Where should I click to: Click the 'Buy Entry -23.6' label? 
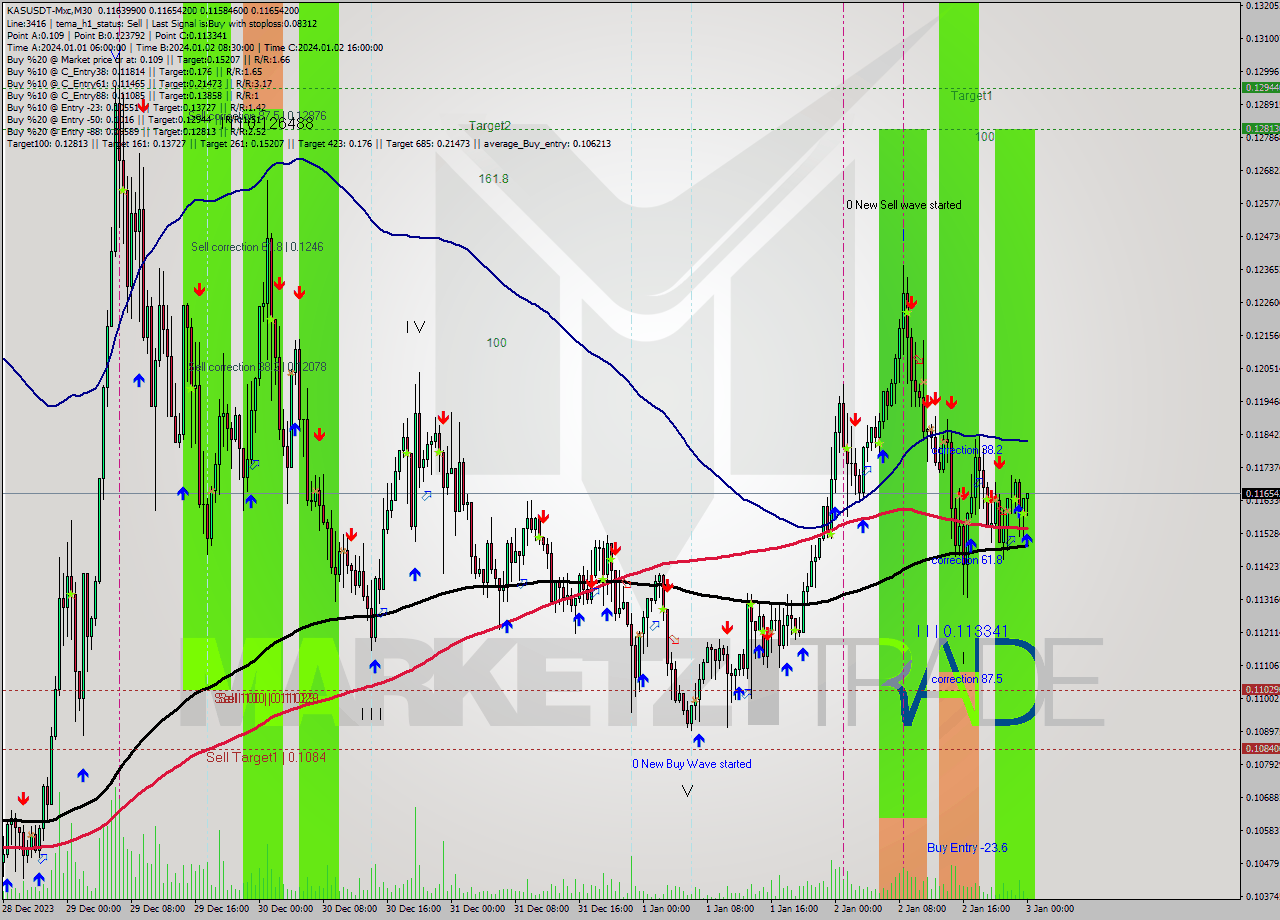click(x=967, y=848)
